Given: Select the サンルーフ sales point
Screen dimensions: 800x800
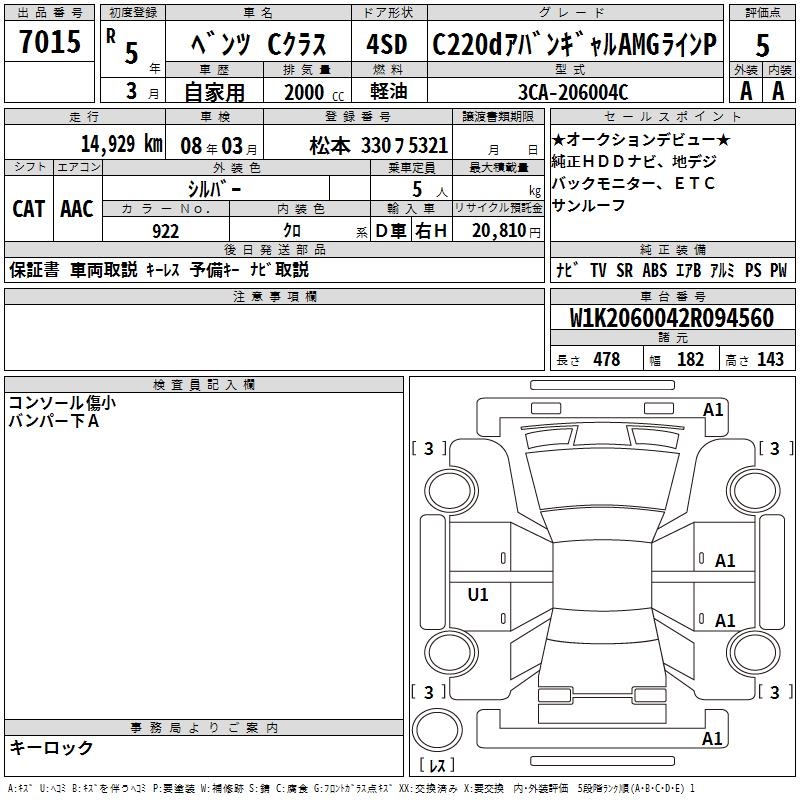Looking at the screenshot, I should (588, 205).
